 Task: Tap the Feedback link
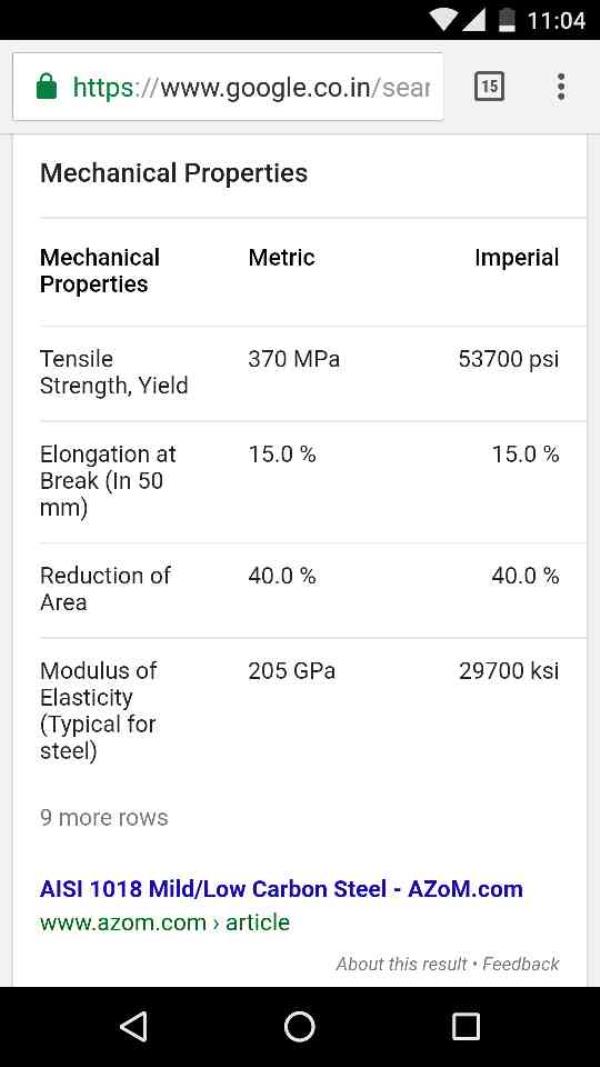521,964
